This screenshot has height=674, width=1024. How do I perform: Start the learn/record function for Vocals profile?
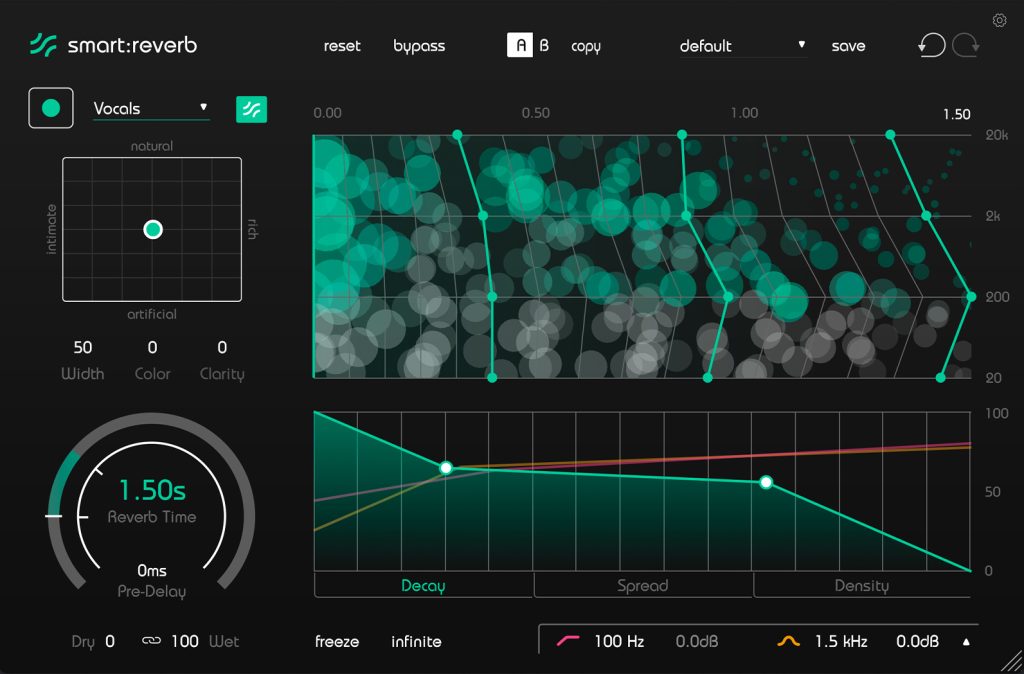pos(50,107)
